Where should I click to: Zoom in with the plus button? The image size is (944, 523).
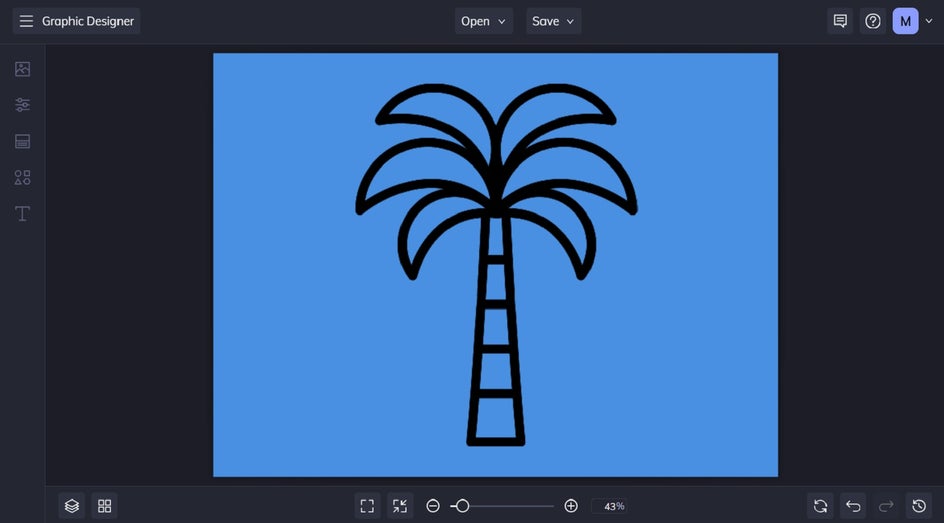click(x=571, y=506)
